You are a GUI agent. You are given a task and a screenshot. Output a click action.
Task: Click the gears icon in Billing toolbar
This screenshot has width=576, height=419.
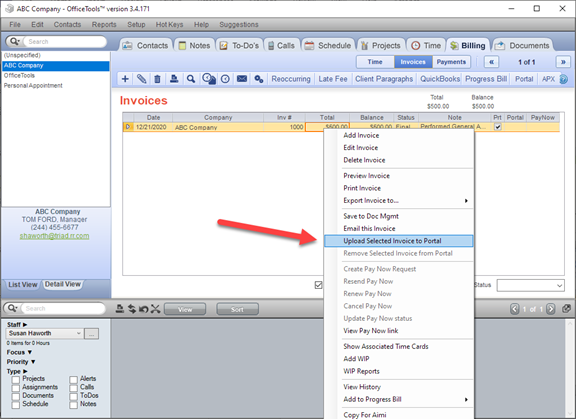point(259,79)
